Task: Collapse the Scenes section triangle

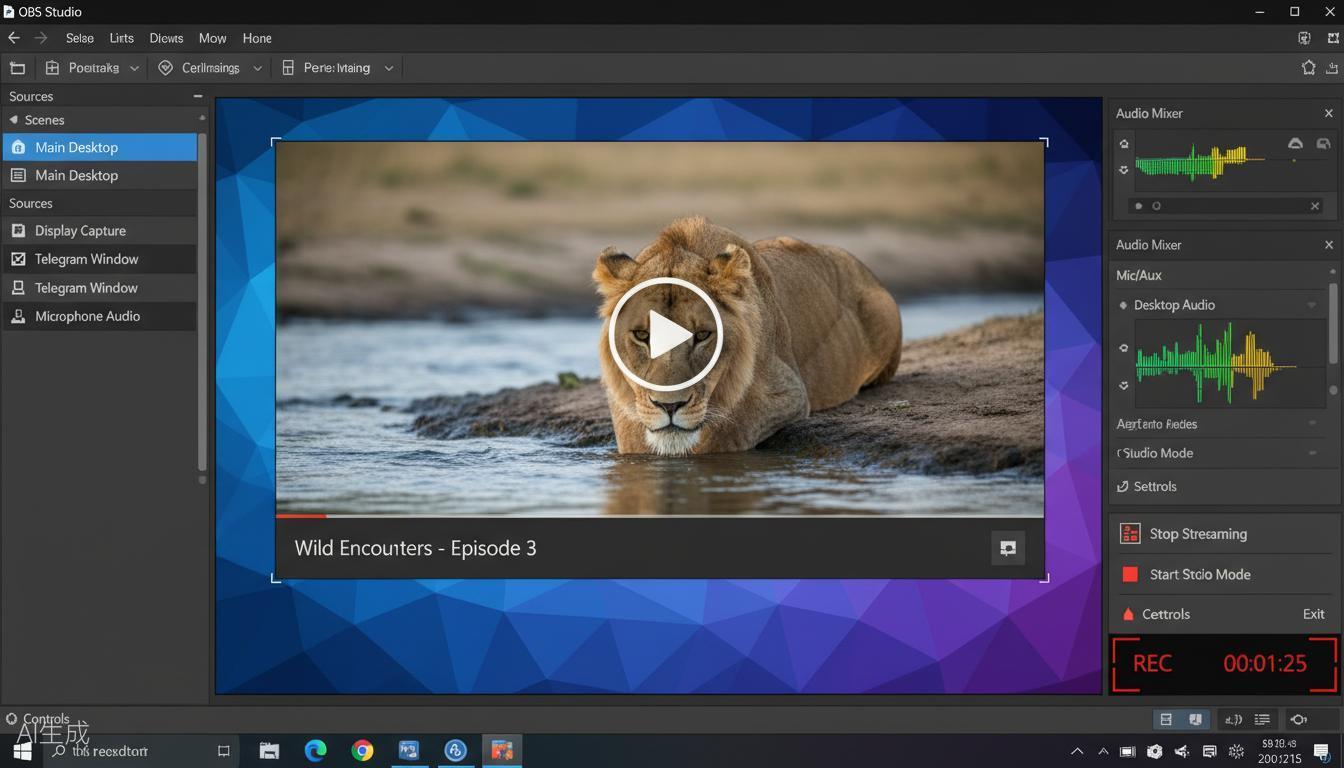Action: pyautogui.click(x=14, y=119)
